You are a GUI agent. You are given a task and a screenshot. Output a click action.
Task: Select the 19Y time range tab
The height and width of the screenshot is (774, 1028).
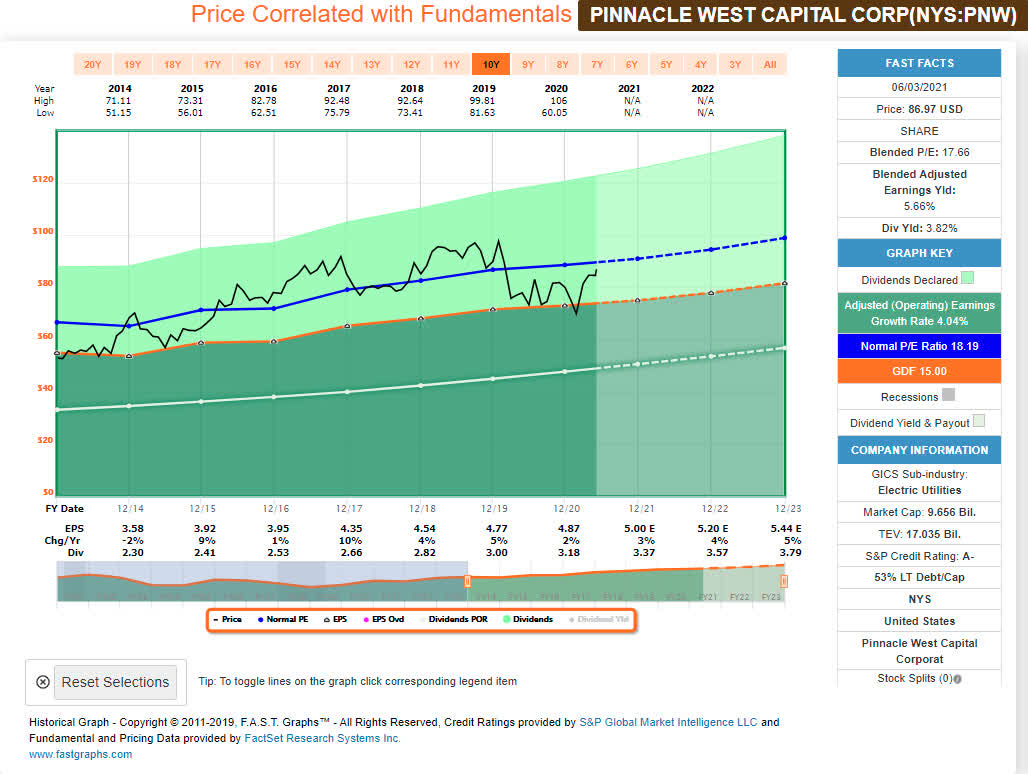coord(132,64)
